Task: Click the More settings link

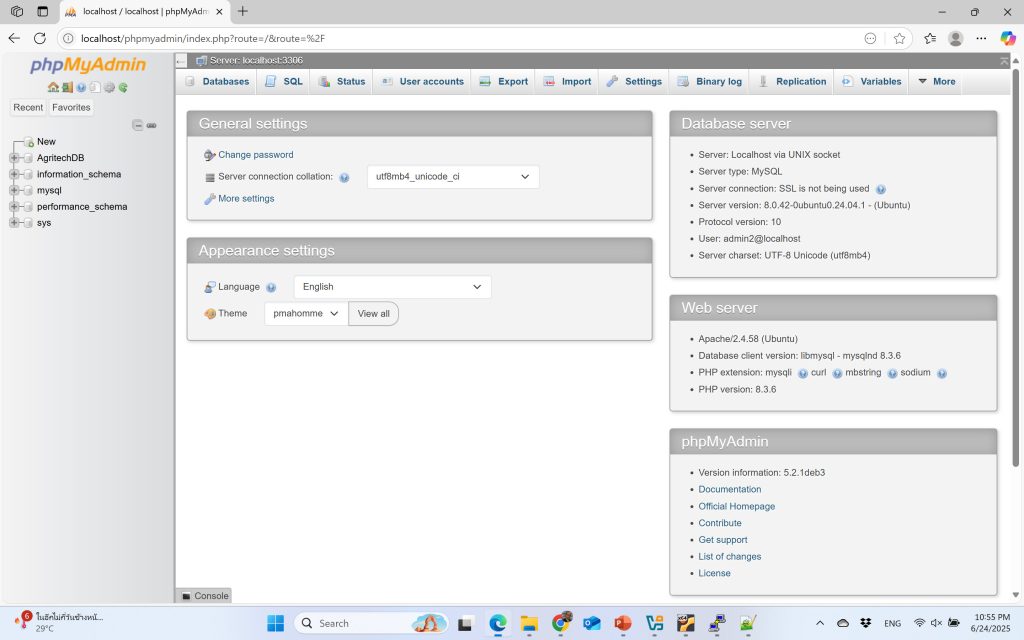Action: click(246, 199)
